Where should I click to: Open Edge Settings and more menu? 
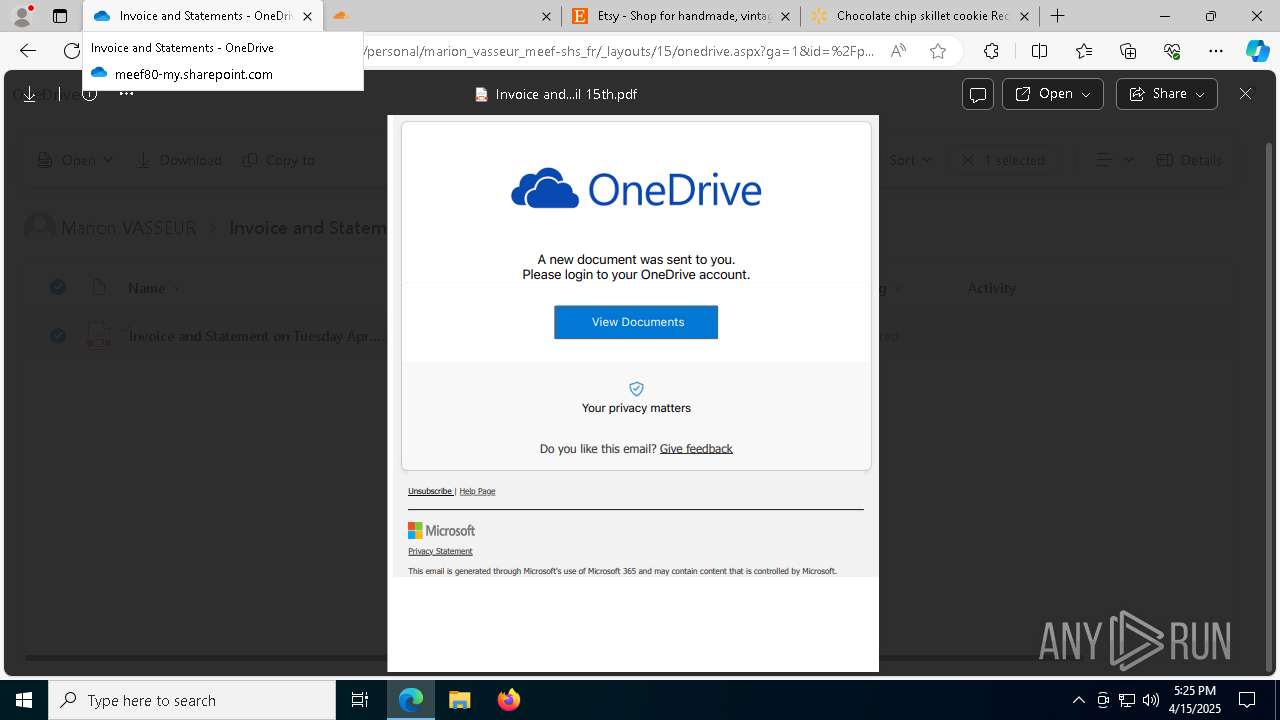[1216, 51]
